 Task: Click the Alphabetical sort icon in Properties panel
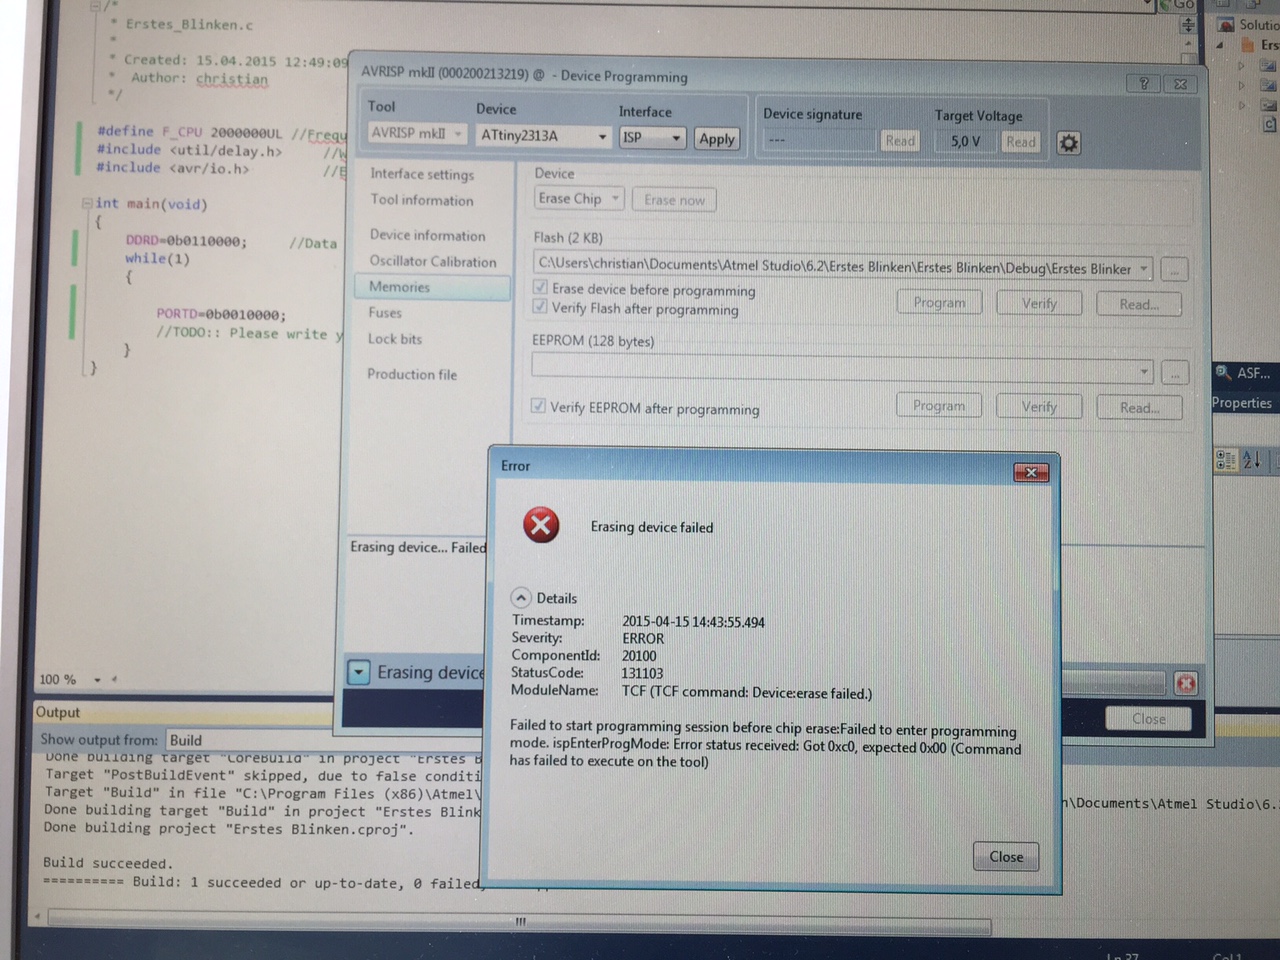pos(1251,459)
